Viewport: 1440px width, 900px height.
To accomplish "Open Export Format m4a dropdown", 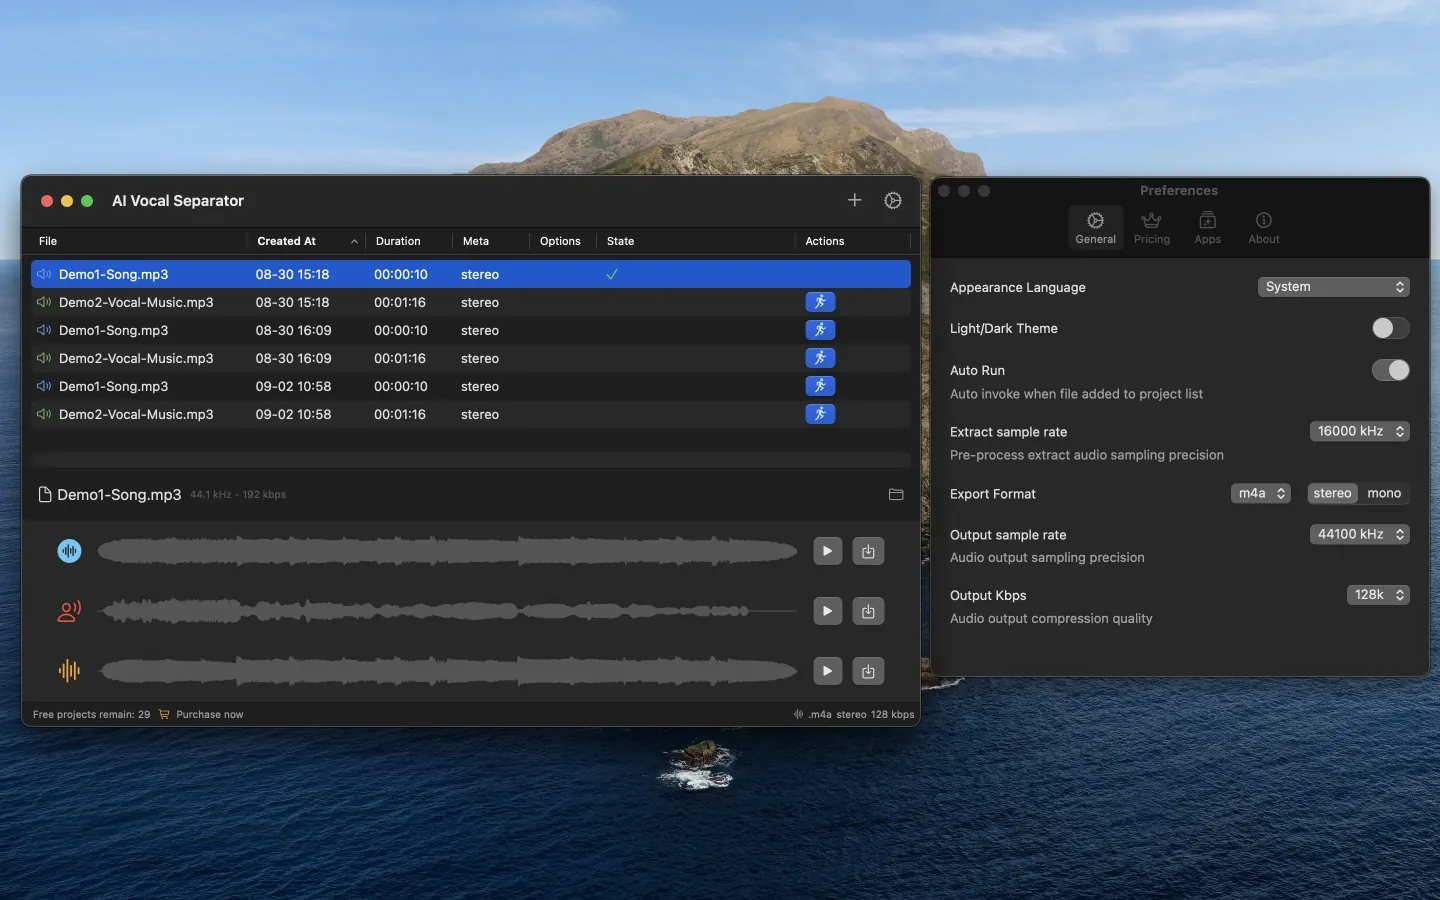I will pyautogui.click(x=1260, y=493).
